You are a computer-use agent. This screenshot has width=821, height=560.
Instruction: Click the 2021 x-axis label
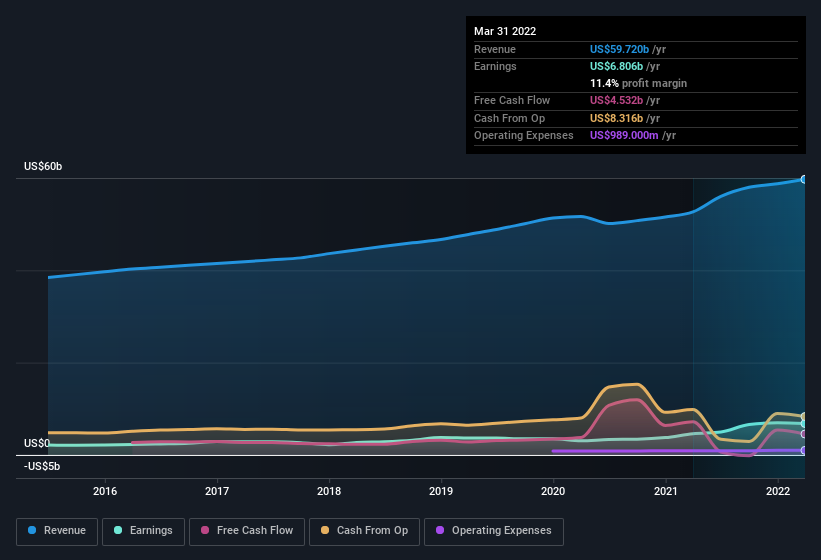click(x=665, y=491)
